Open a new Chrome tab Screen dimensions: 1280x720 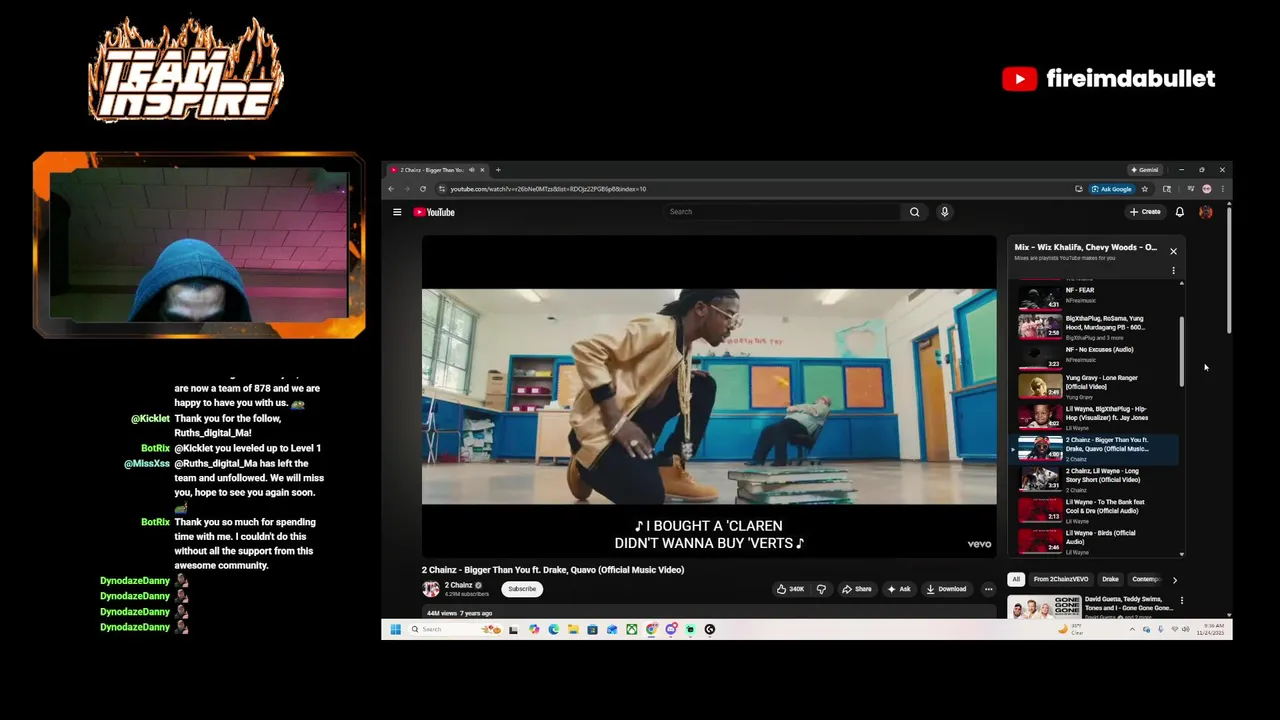[498, 170]
